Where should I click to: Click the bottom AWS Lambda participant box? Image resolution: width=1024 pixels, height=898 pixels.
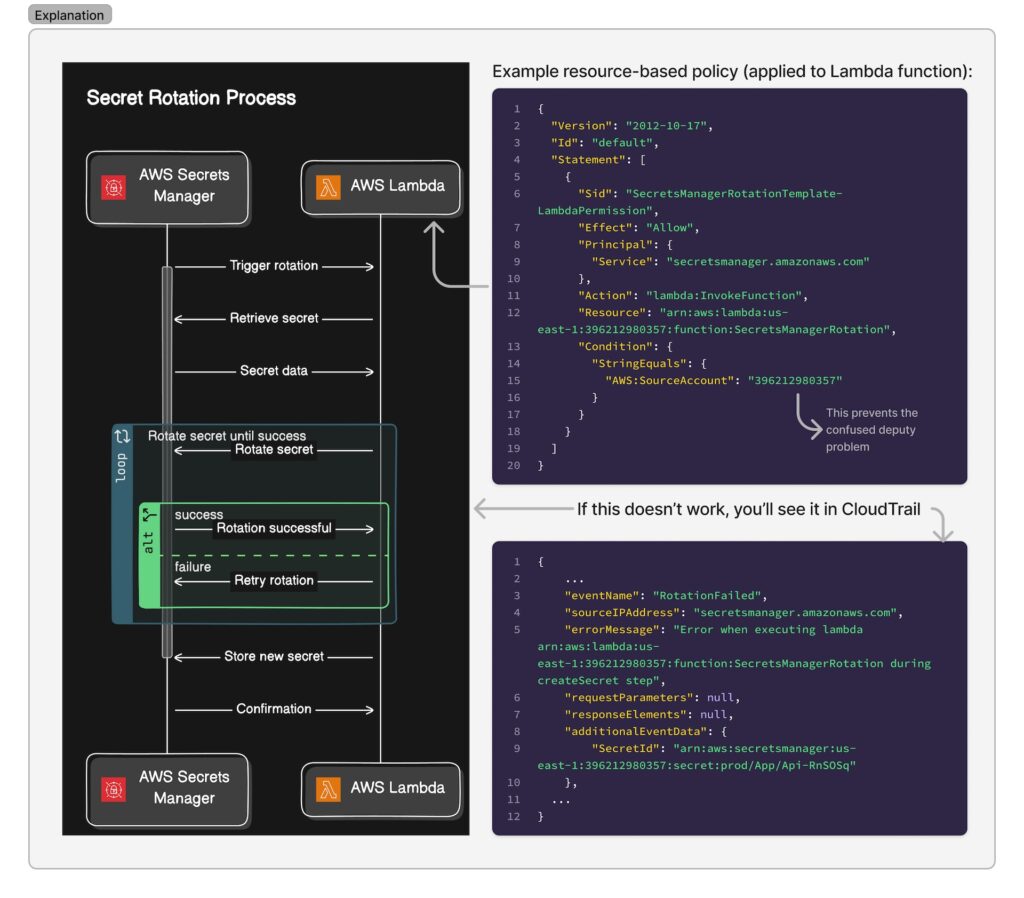[x=381, y=789]
